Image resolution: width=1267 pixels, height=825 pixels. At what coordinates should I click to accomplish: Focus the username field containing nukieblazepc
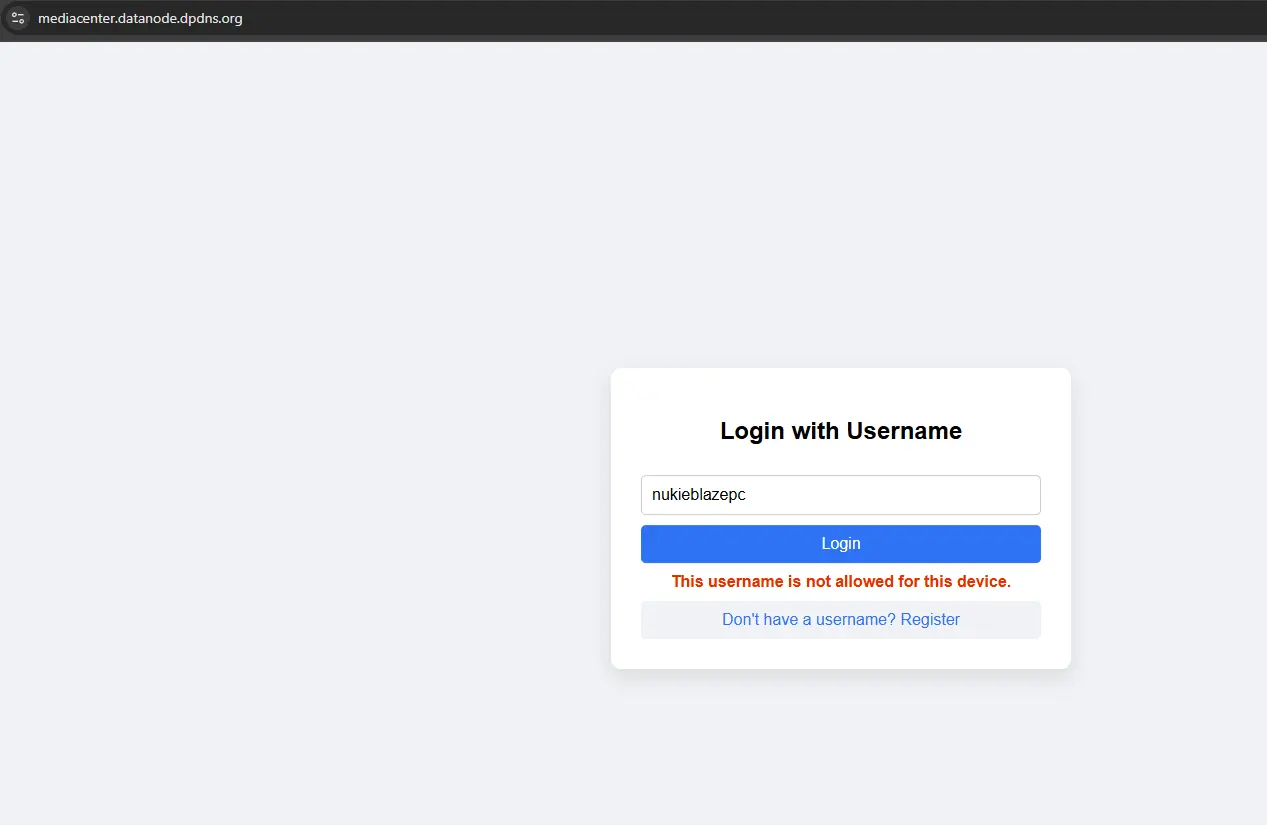[841, 495]
